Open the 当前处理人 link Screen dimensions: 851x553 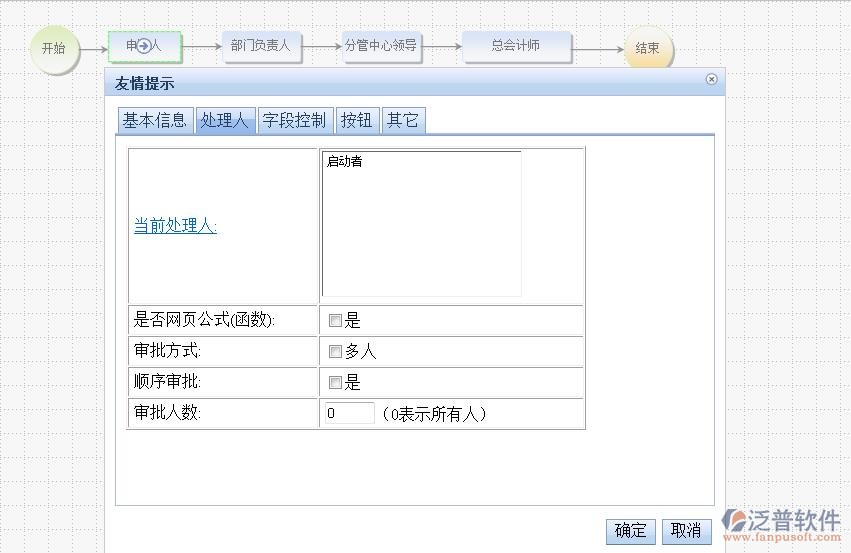pos(175,226)
